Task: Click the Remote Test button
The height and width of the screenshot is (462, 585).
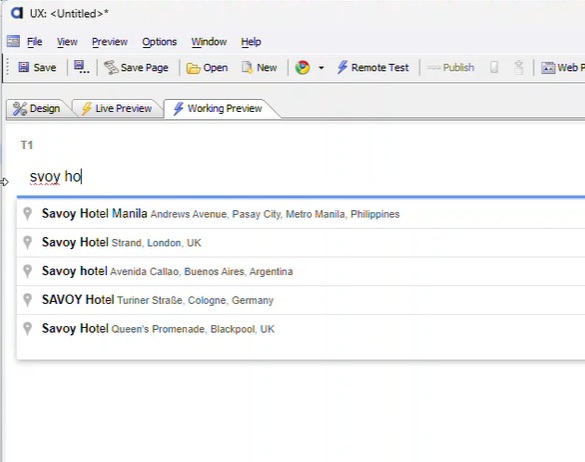Action: pos(373,68)
